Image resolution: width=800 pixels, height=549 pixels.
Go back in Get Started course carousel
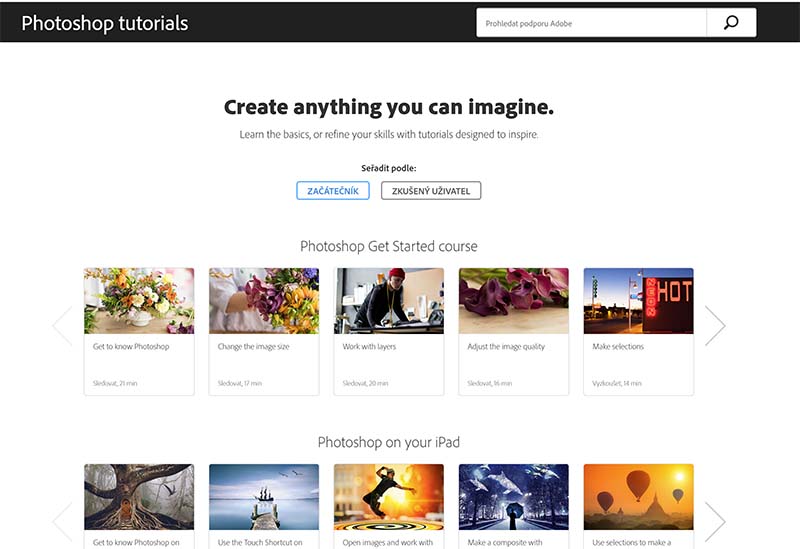(62, 326)
